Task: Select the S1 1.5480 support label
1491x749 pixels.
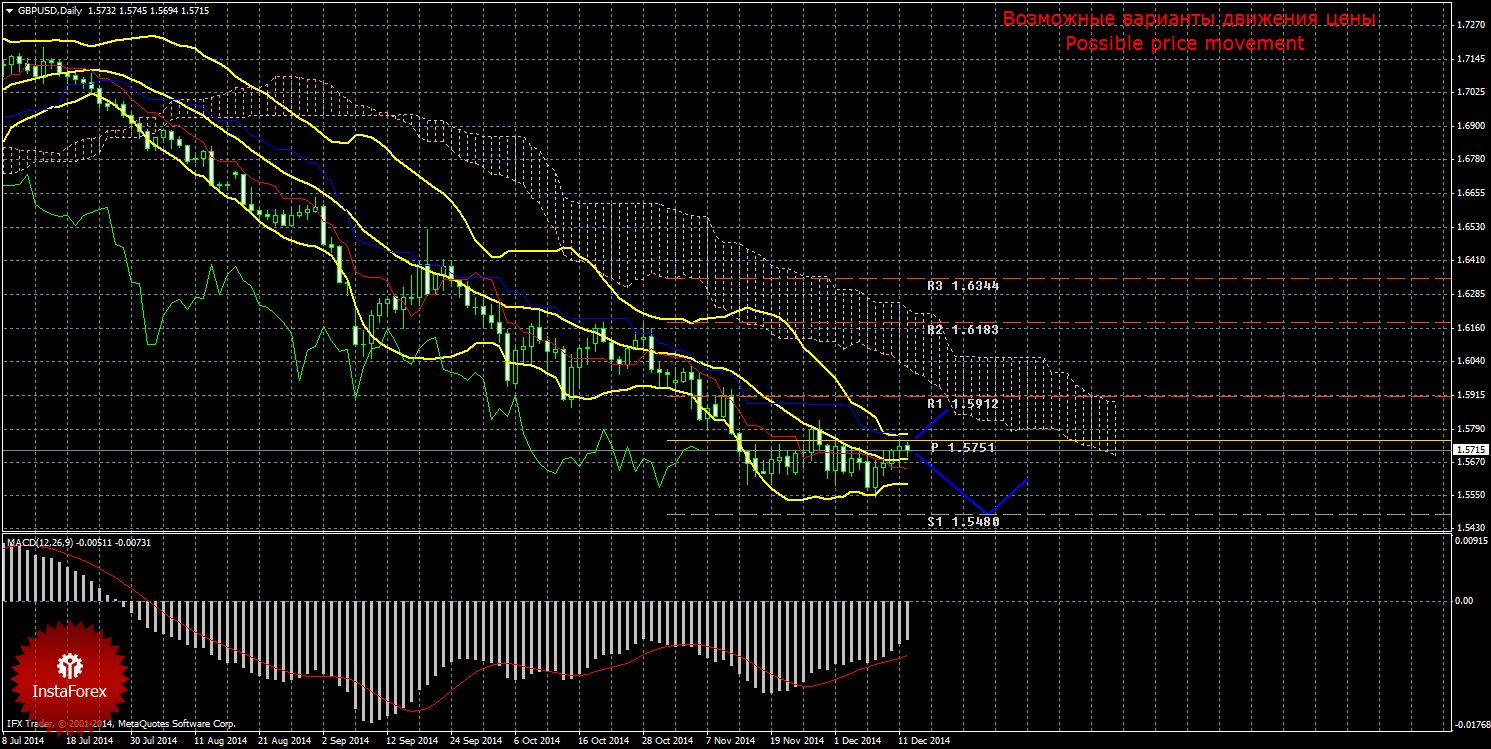Action: point(962,521)
